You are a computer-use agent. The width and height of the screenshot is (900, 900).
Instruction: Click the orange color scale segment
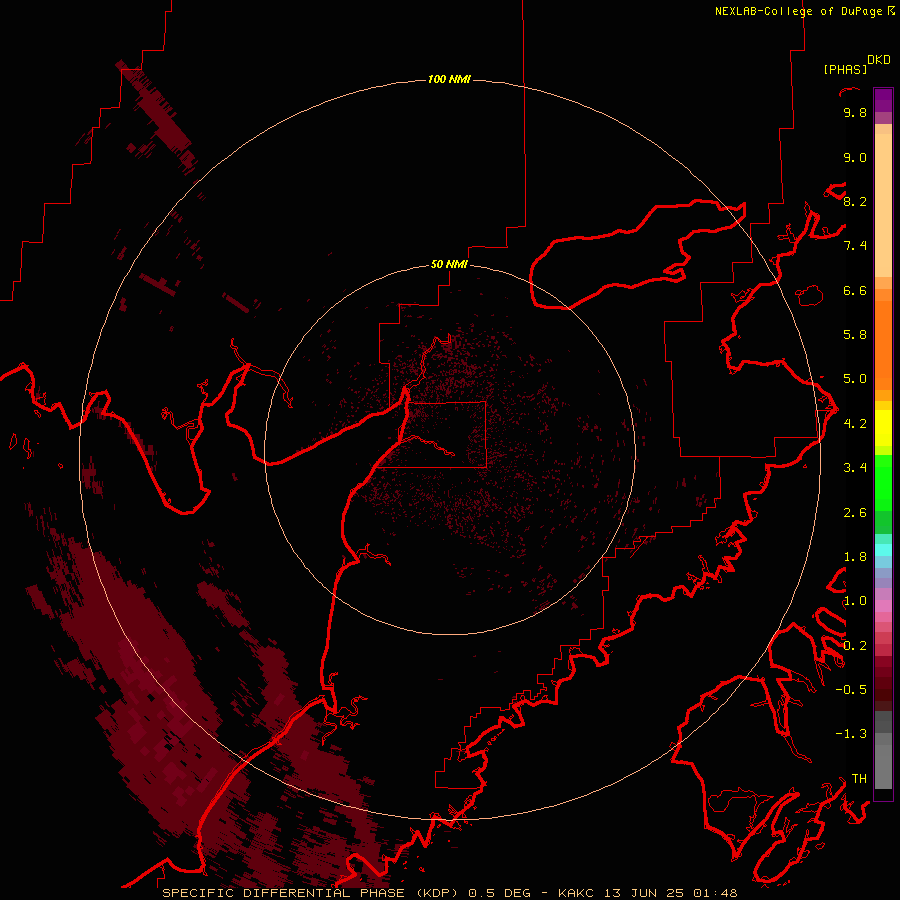click(x=883, y=344)
